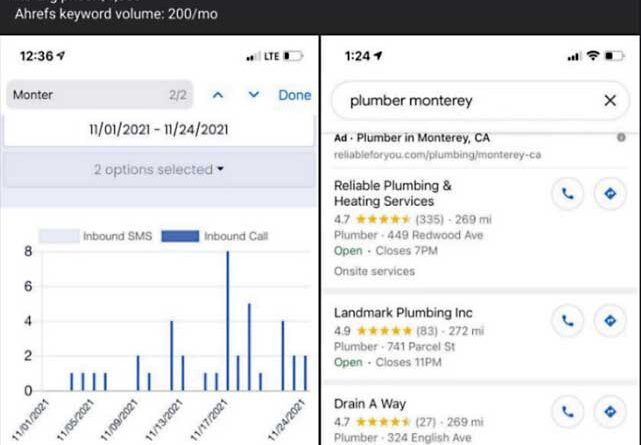Click the Closes 11PM hours text
641x445 pixels.
coord(408,362)
